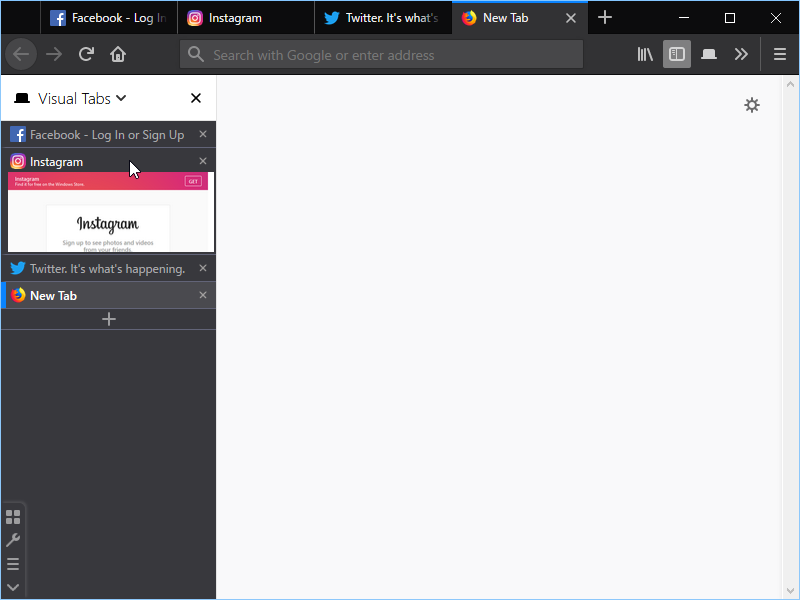The image size is (800, 600).
Task: Click the Instagram page preview thumbnail
Action: pyautogui.click(x=111, y=212)
